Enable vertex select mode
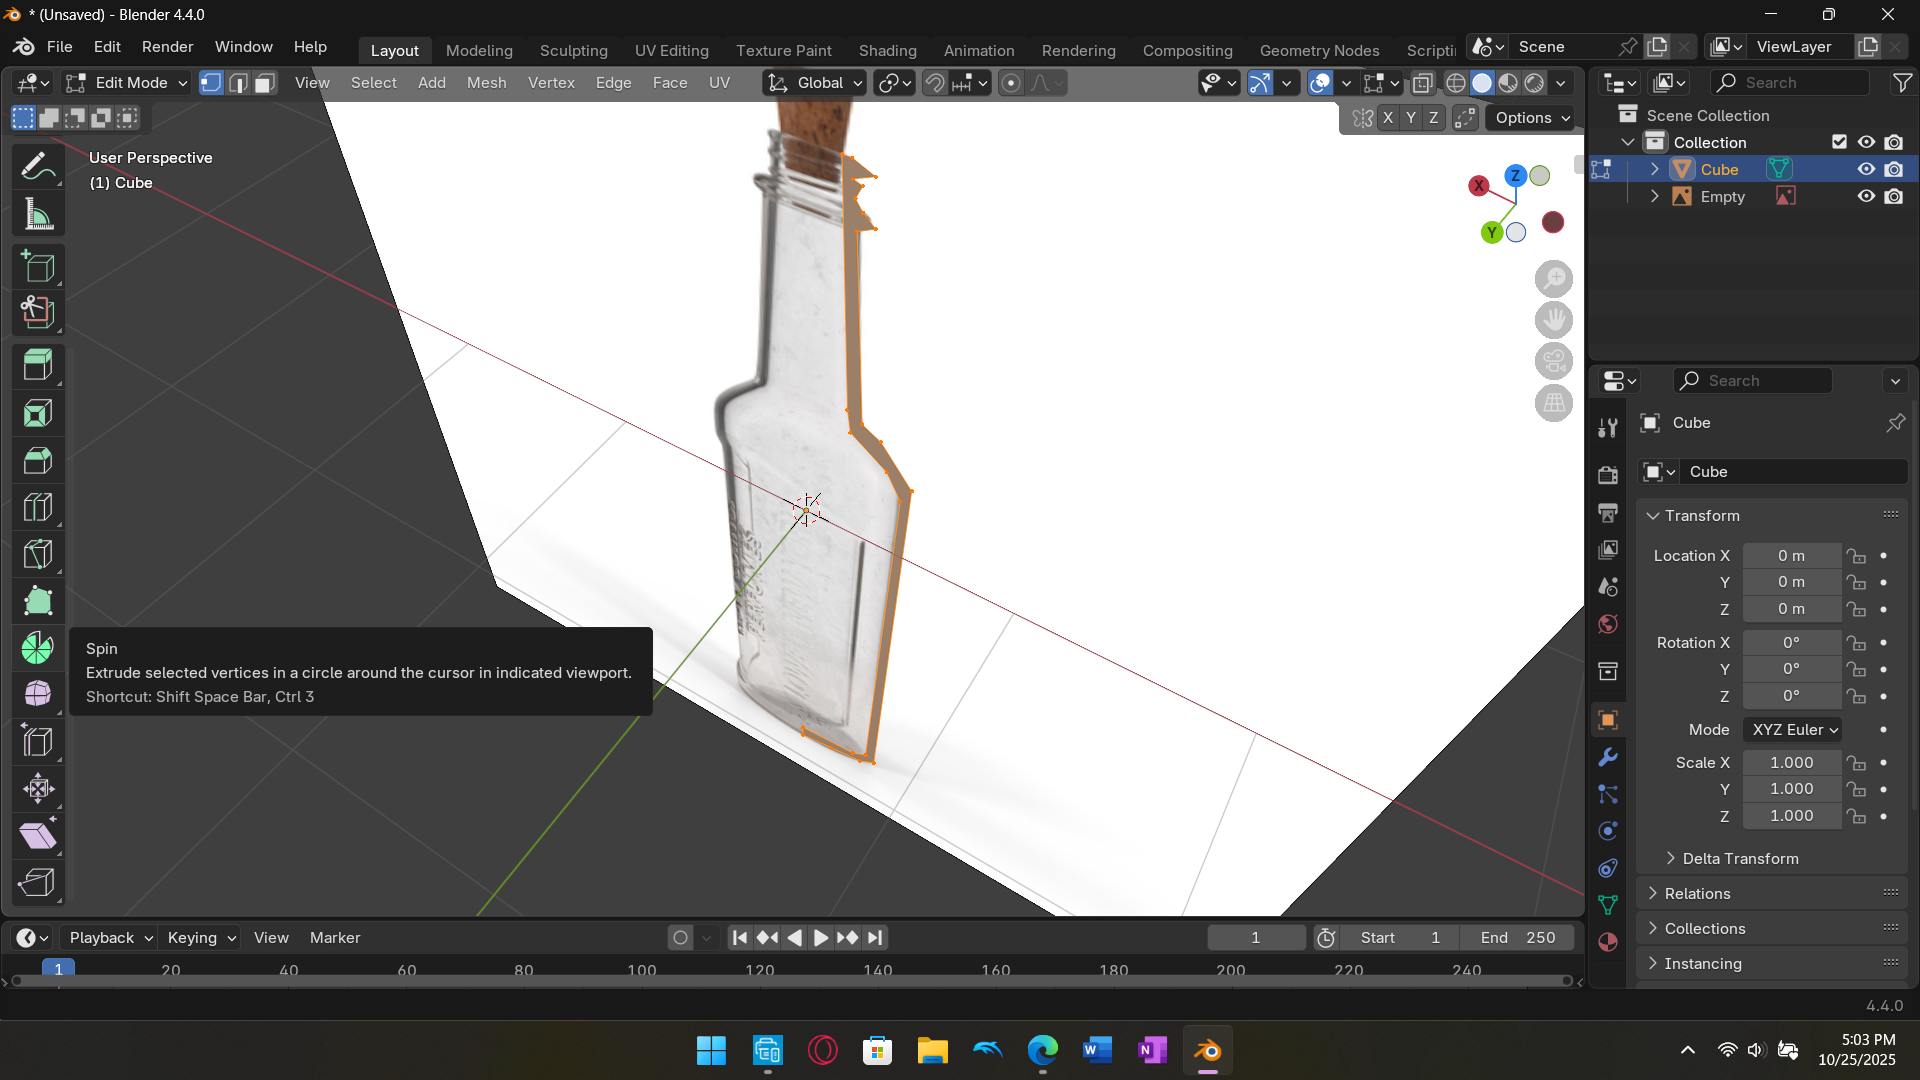The width and height of the screenshot is (1920, 1080). (x=211, y=83)
